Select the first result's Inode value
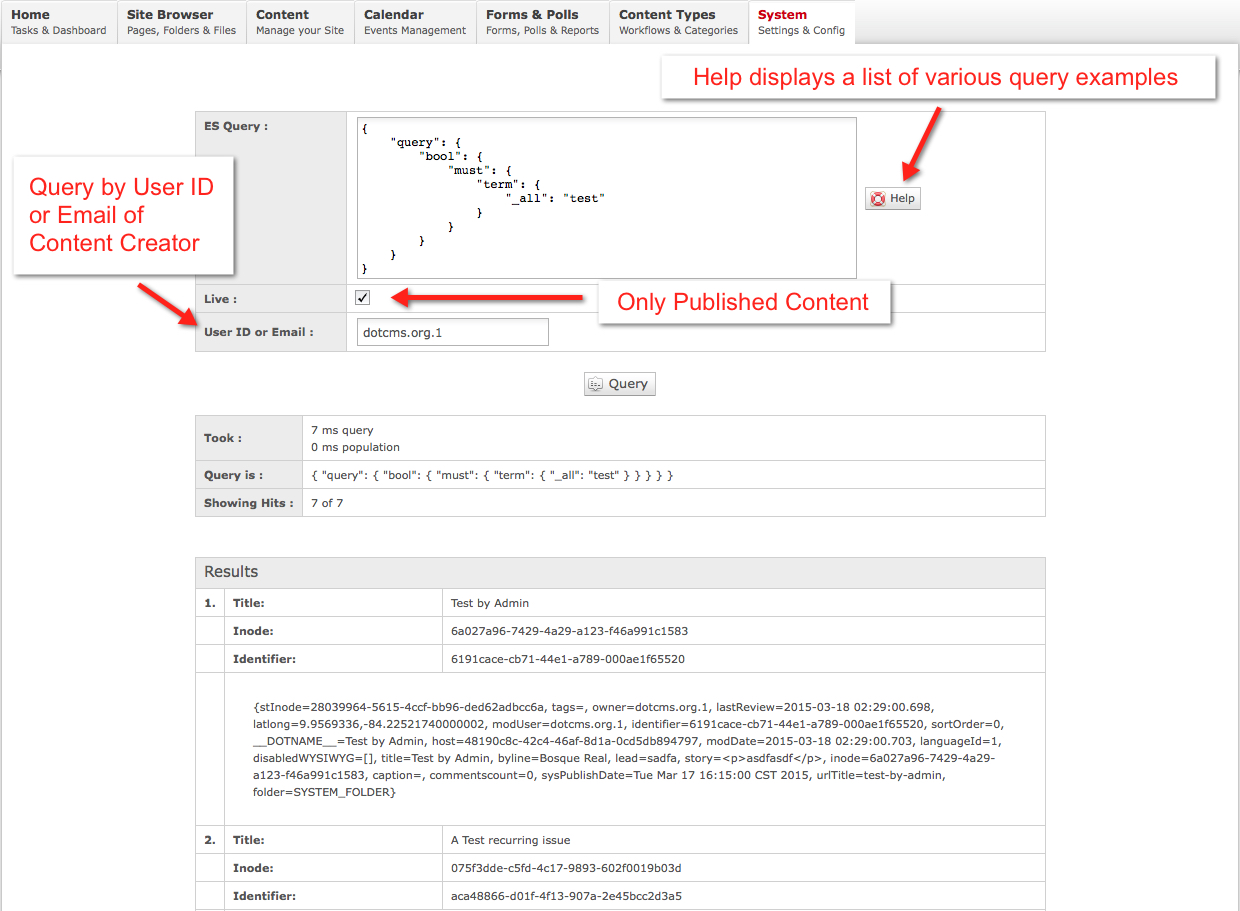Screen dimensions: 1240x911 pyautogui.click(x=569, y=631)
